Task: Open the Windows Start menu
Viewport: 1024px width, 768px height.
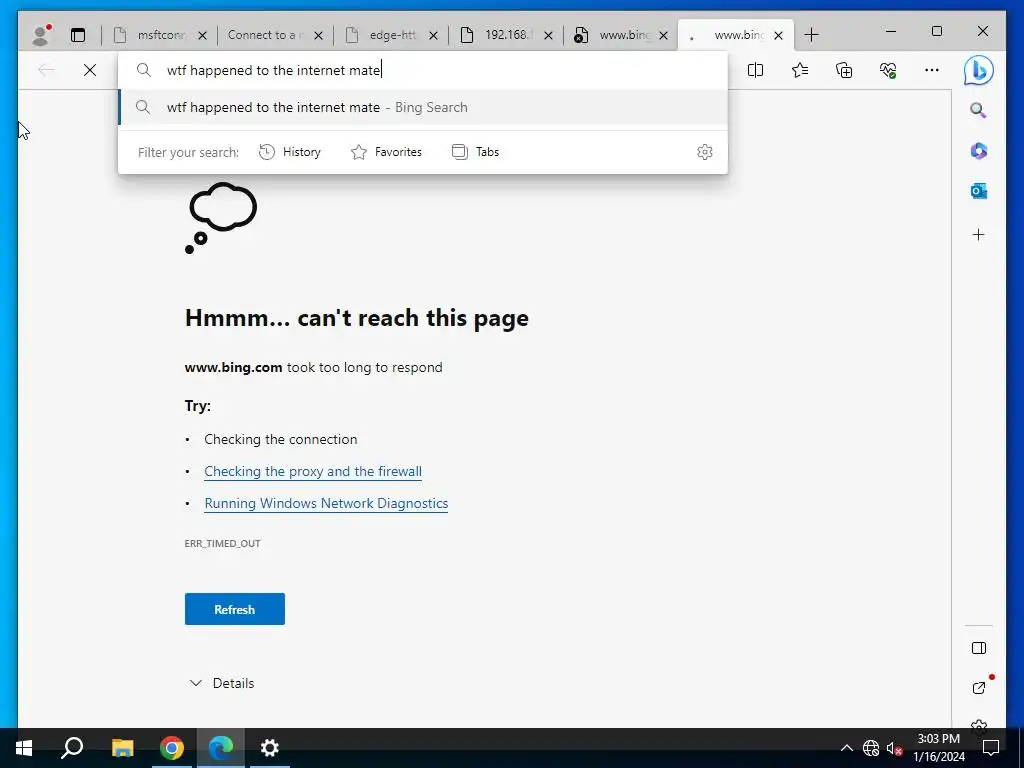Action: (24, 748)
